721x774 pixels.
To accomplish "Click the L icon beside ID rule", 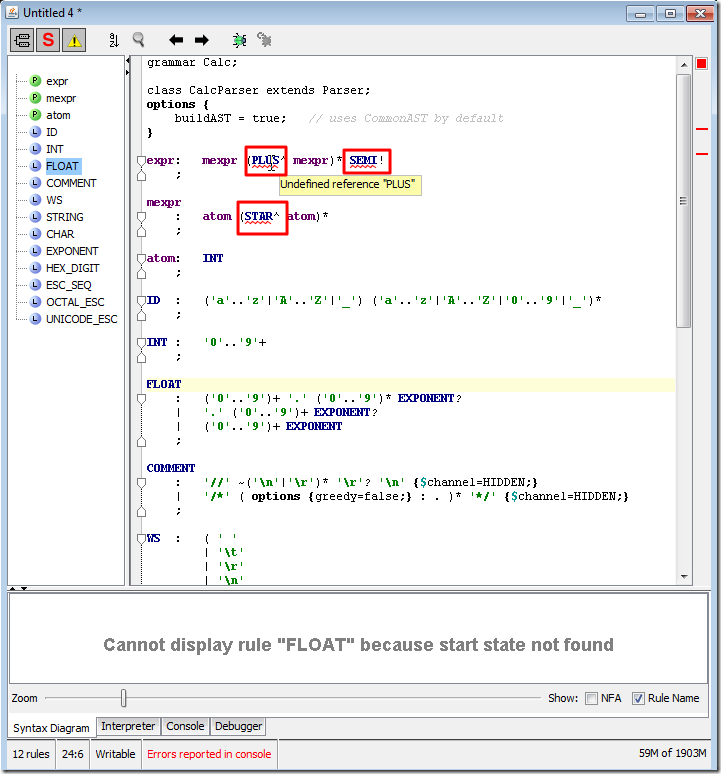I will point(35,132).
